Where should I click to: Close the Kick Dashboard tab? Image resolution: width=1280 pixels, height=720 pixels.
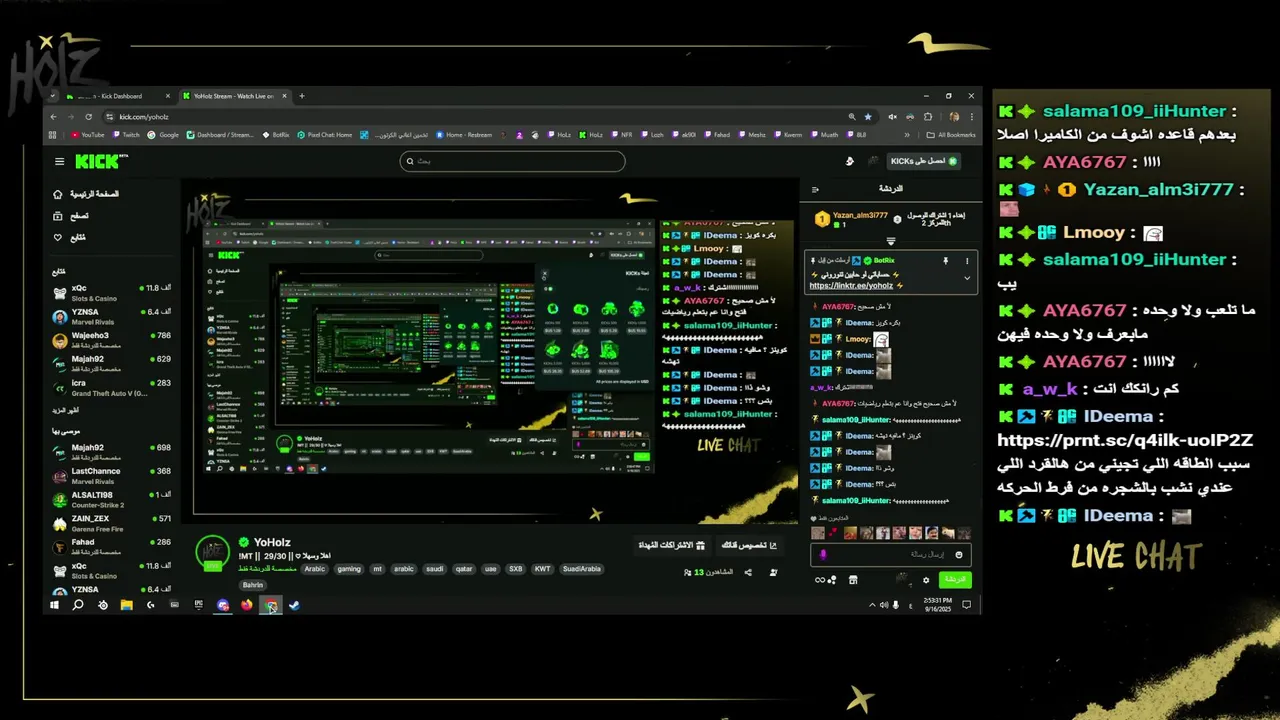pyautogui.click(x=168, y=96)
